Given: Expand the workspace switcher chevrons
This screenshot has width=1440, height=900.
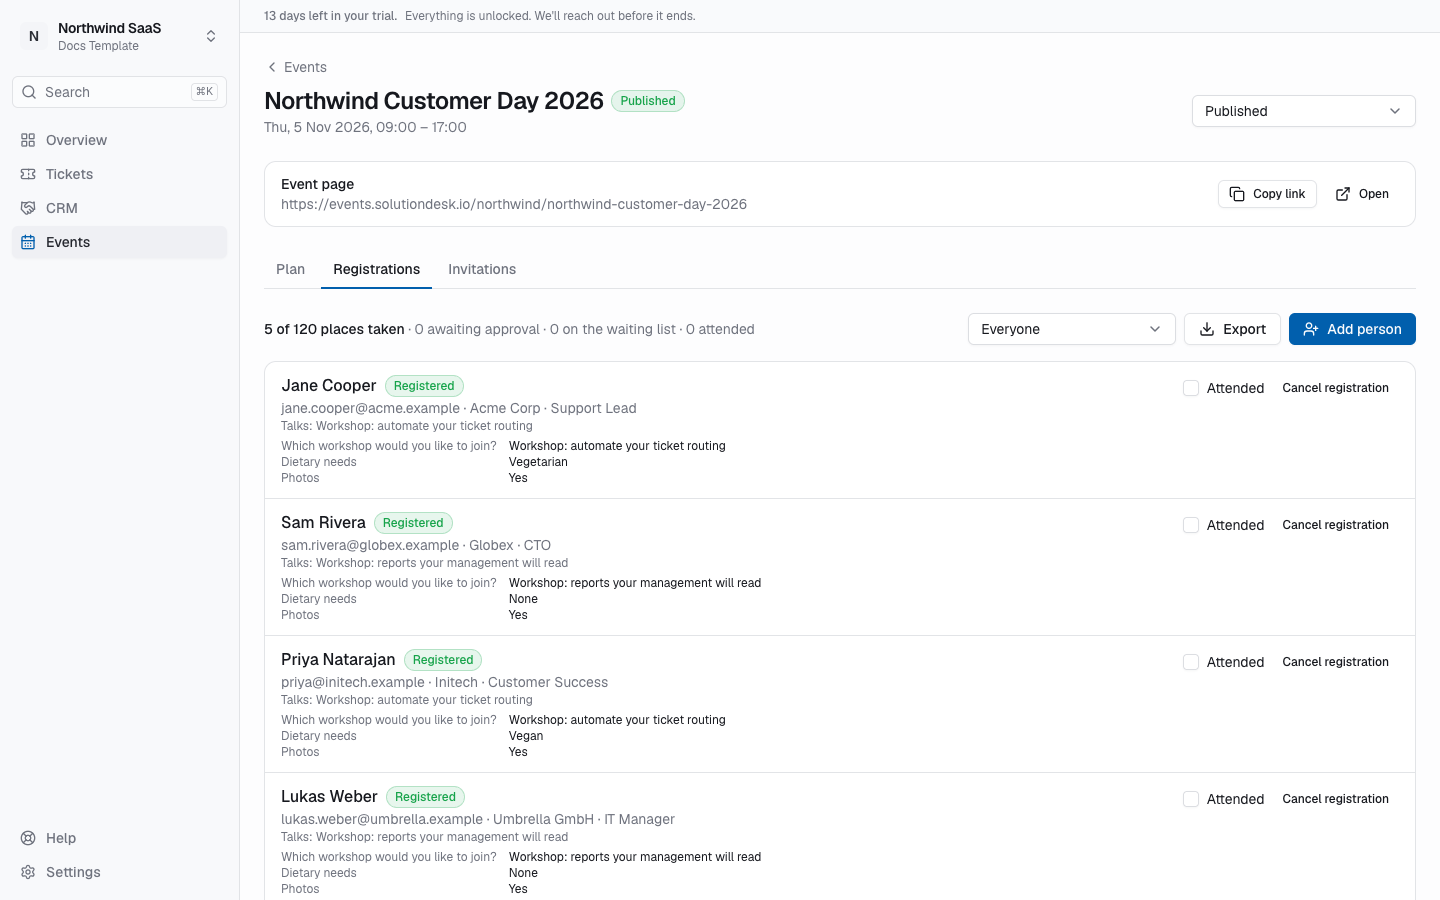Looking at the screenshot, I should click(x=211, y=36).
